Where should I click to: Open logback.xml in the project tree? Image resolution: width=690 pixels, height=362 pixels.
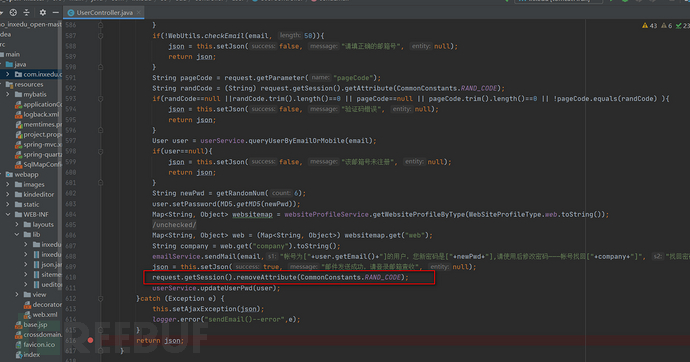point(37,114)
